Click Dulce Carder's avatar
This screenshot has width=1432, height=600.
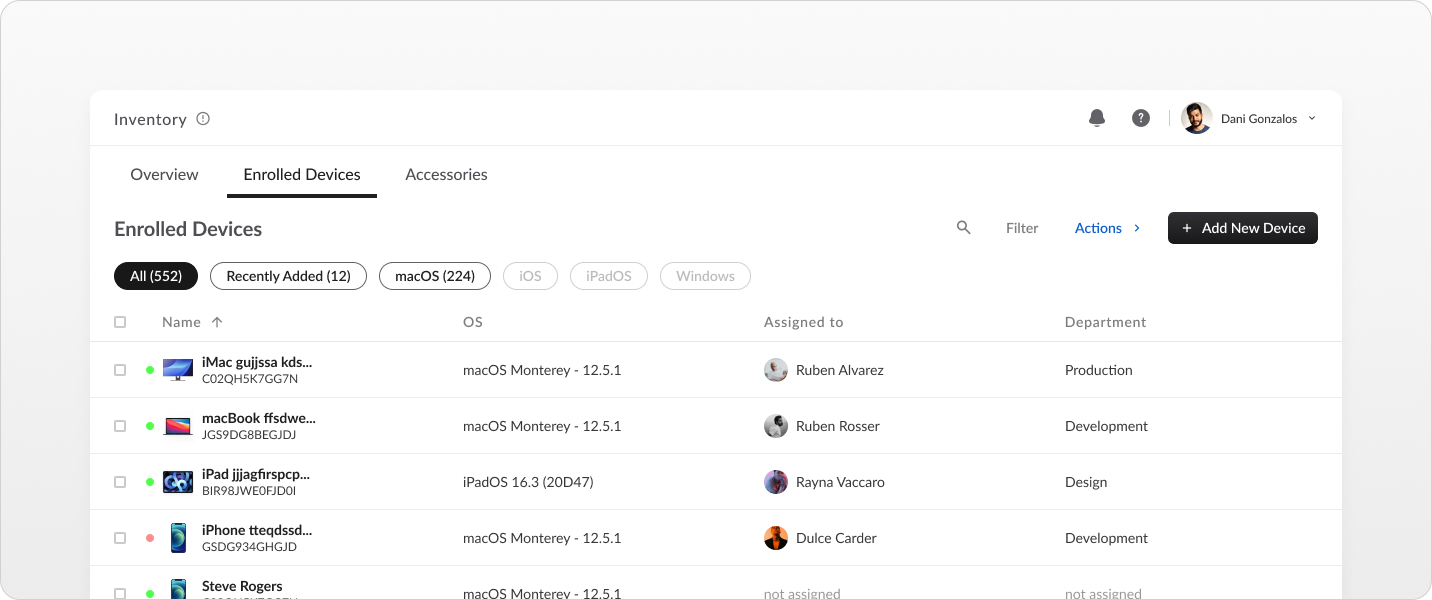click(x=776, y=538)
